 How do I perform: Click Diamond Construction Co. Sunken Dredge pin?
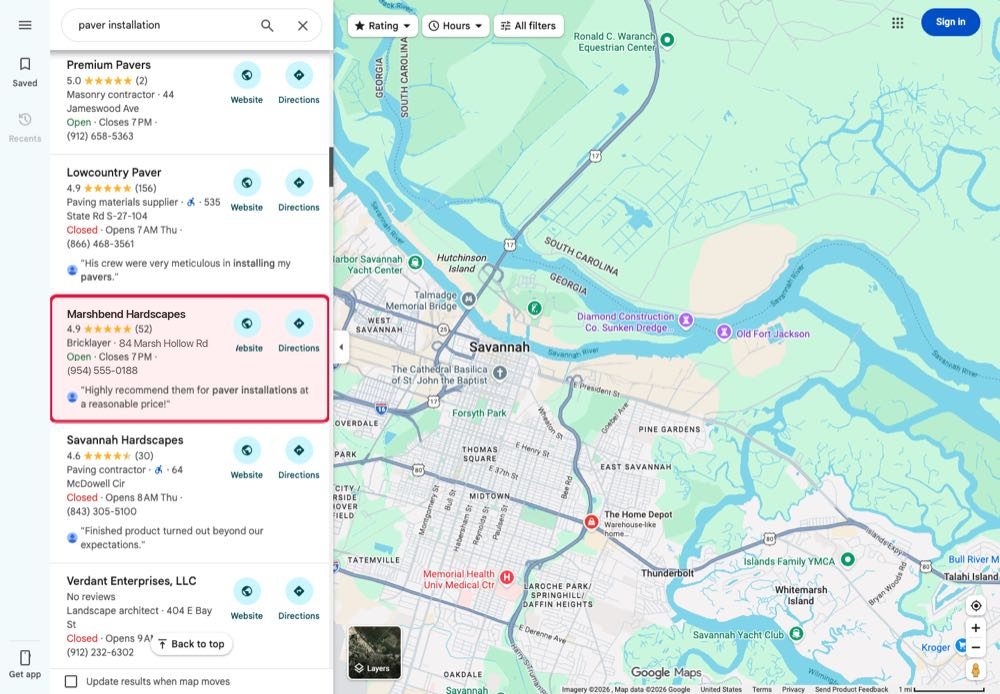(x=686, y=320)
